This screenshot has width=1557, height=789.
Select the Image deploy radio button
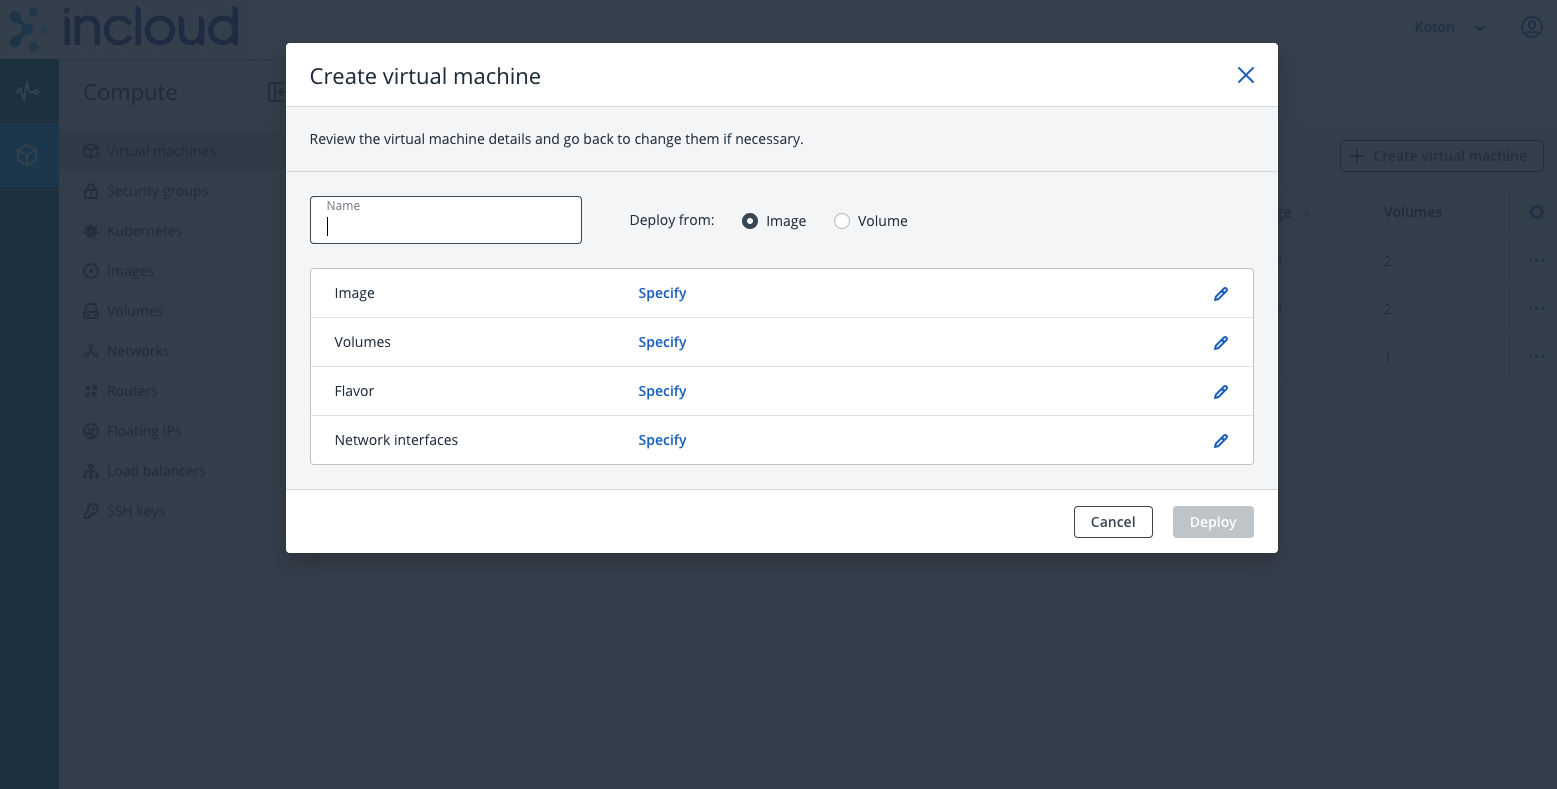coord(750,221)
